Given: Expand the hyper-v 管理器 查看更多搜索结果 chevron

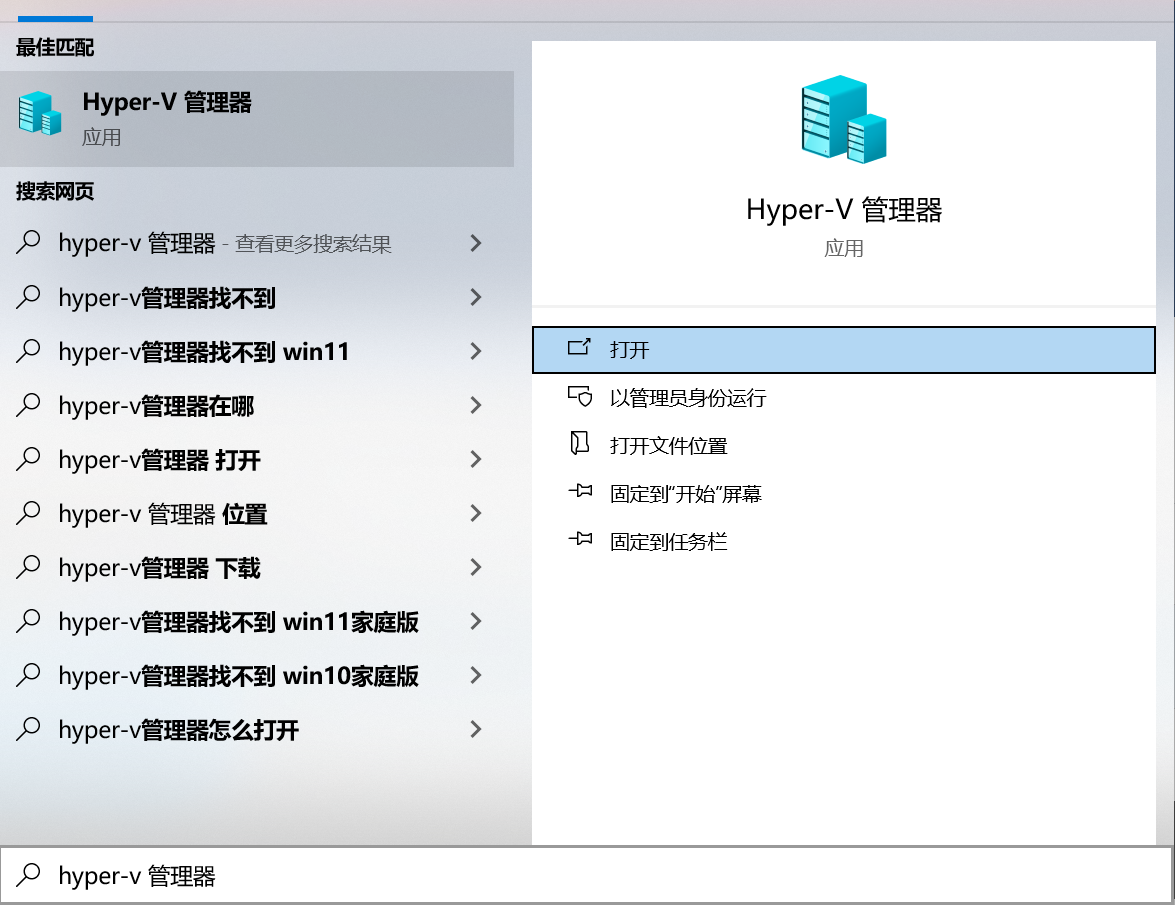Looking at the screenshot, I should (475, 243).
